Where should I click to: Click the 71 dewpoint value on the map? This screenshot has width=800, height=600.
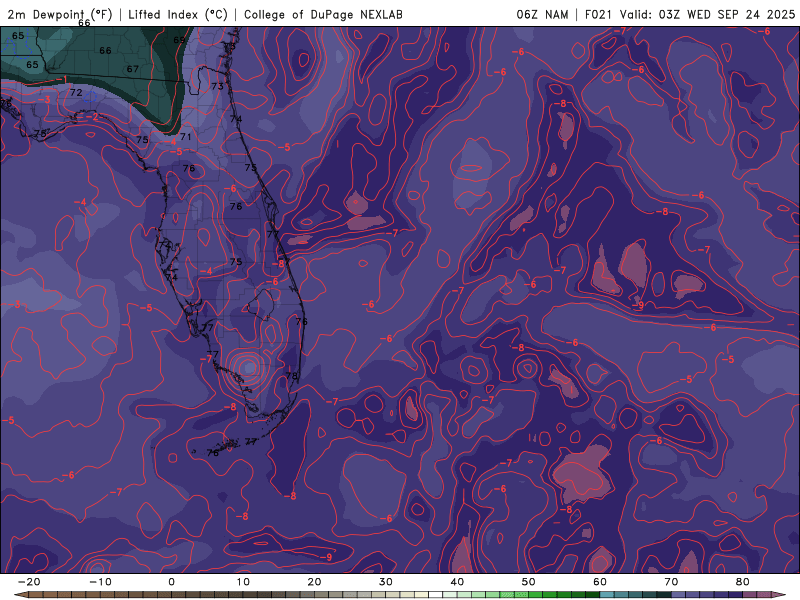point(186,137)
